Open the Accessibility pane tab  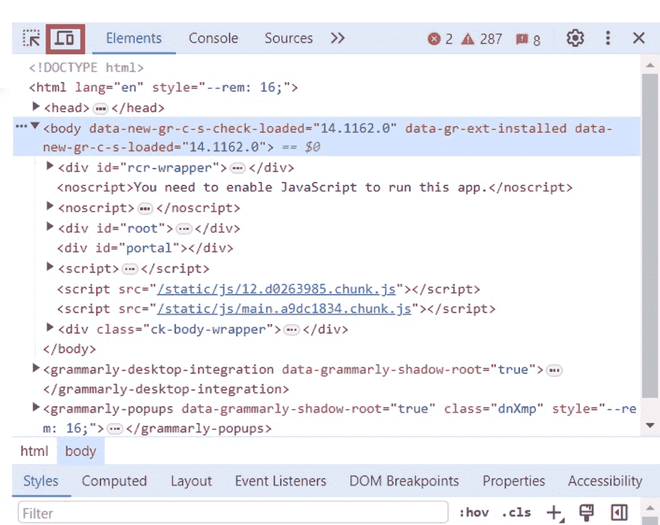pos(605,481)
